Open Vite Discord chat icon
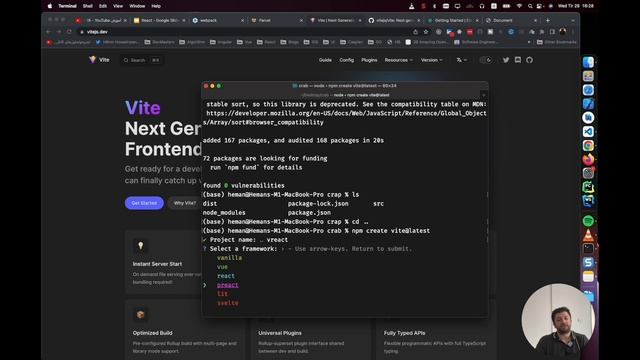 point(518,60)
